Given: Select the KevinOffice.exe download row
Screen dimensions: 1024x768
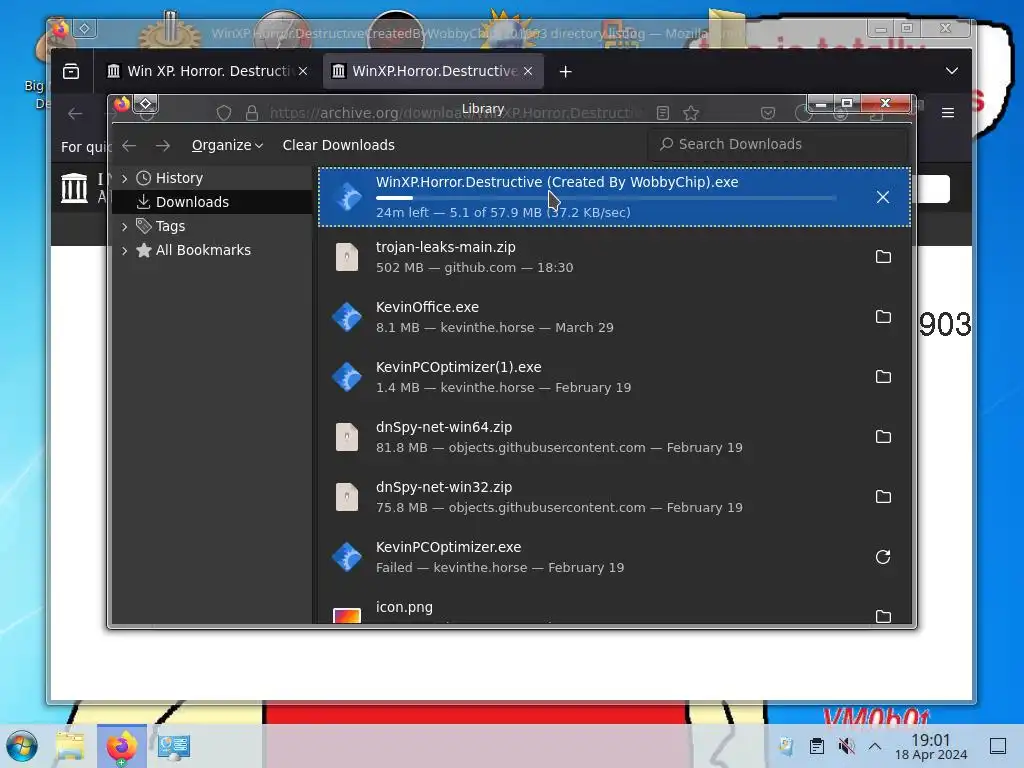Looking at the screenshot, I should [x=614, y=317].
